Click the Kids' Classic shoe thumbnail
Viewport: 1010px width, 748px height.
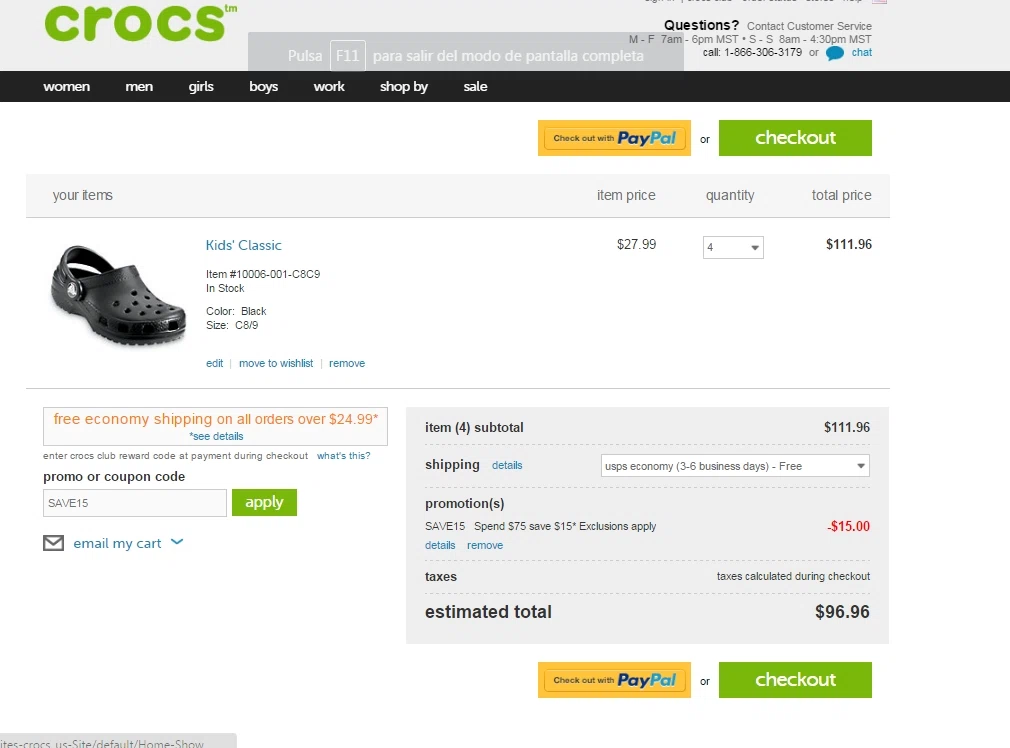[119, 295]
